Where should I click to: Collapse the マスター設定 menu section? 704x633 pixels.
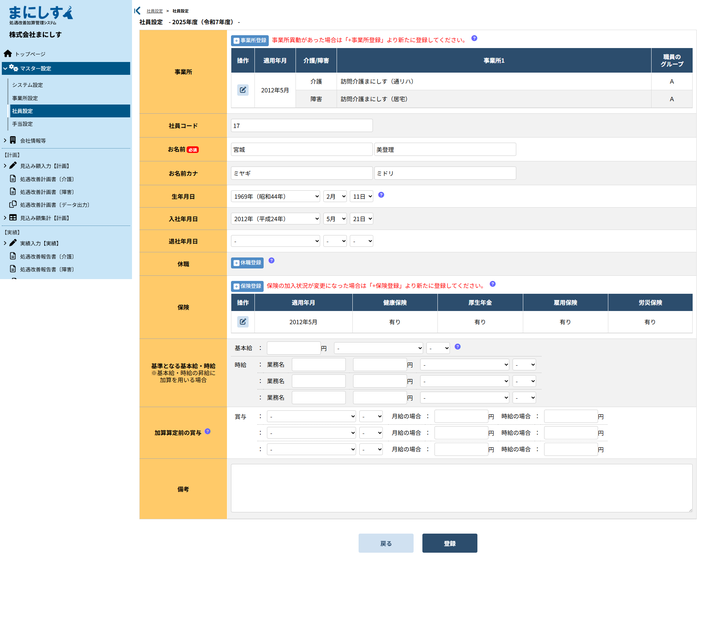tap(5, 68)
